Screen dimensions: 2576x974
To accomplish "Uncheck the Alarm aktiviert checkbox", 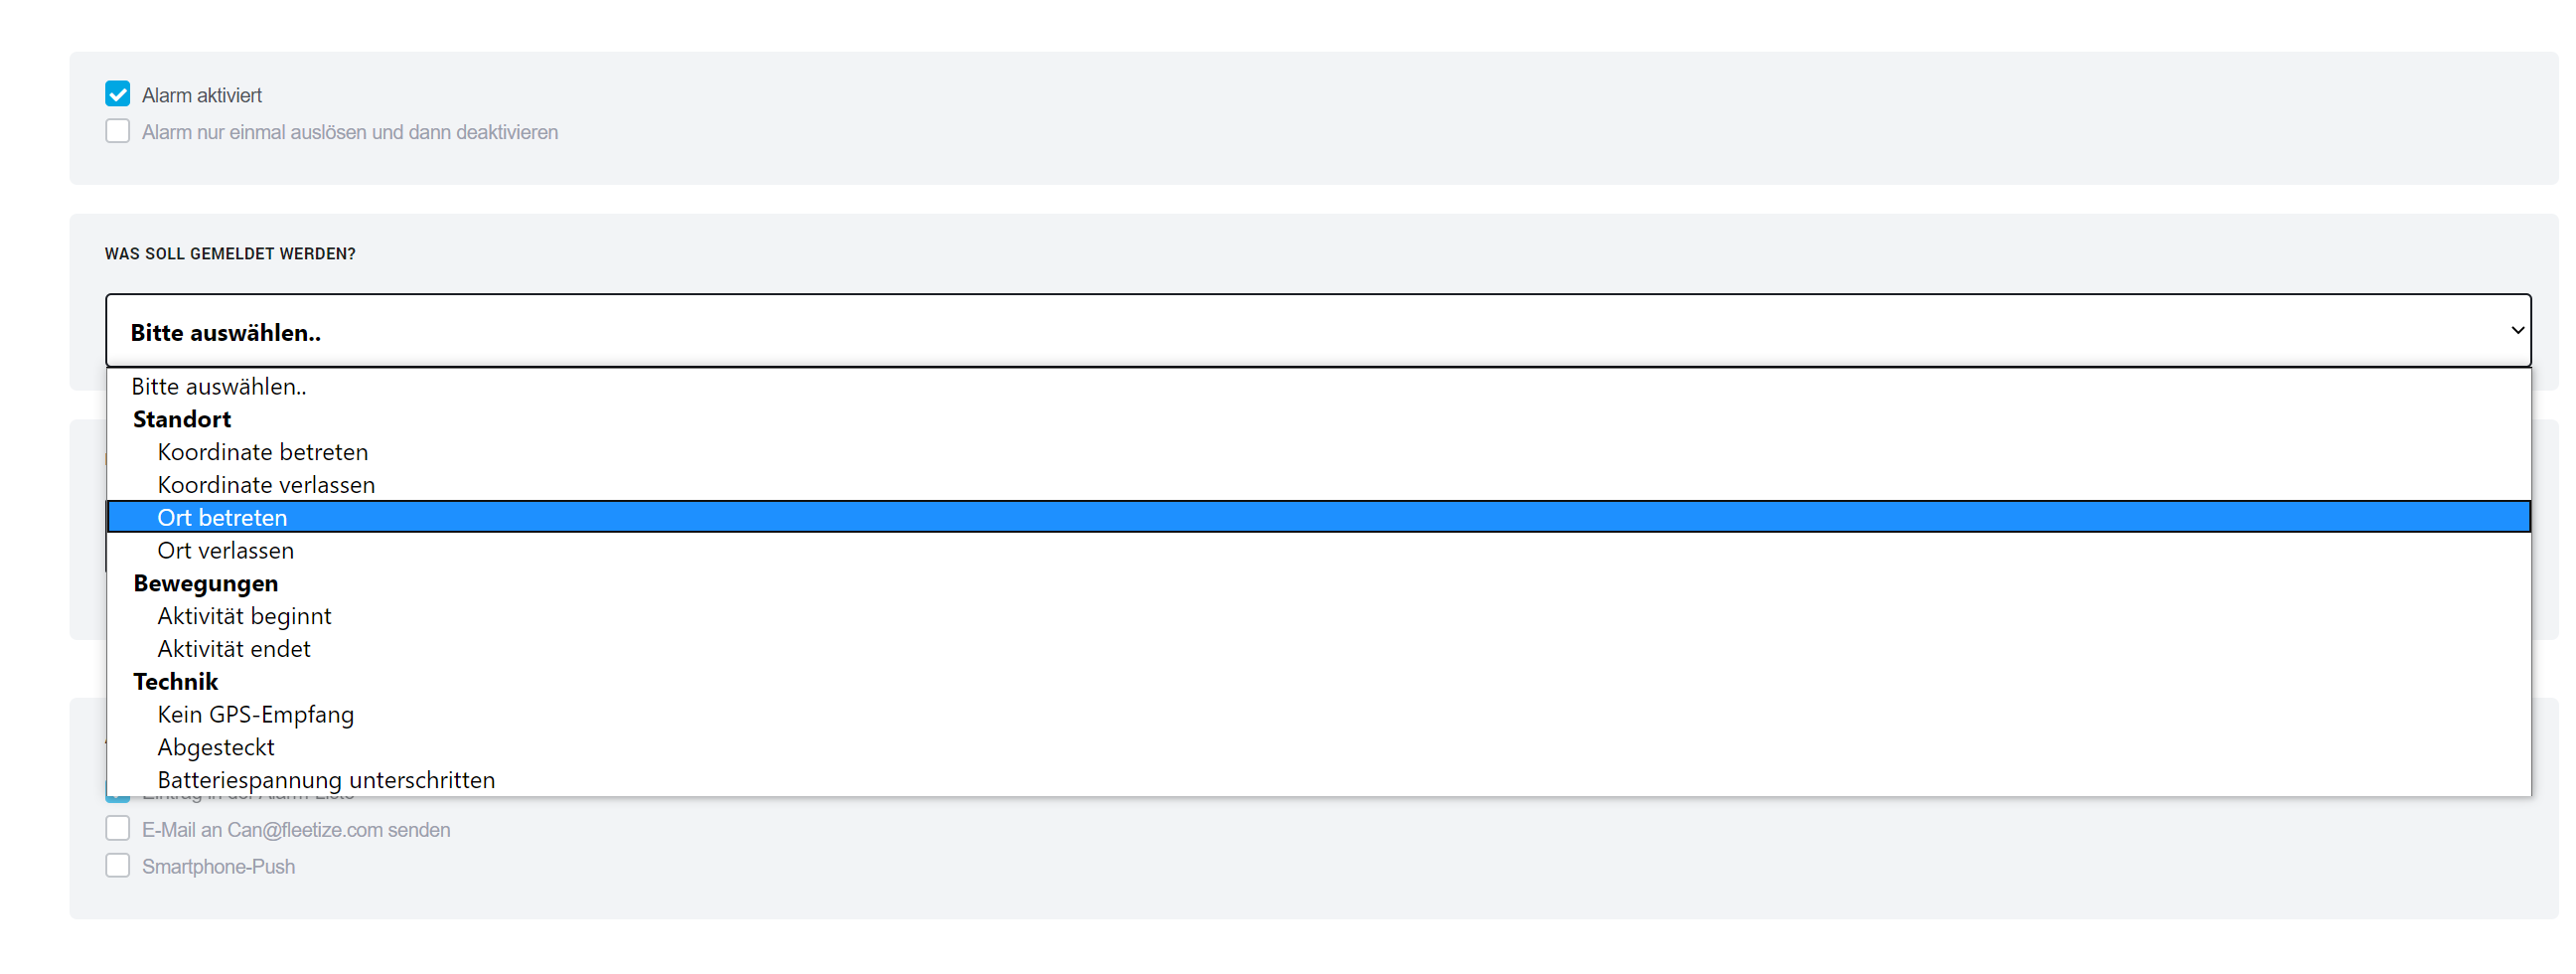I will point(118,94).
